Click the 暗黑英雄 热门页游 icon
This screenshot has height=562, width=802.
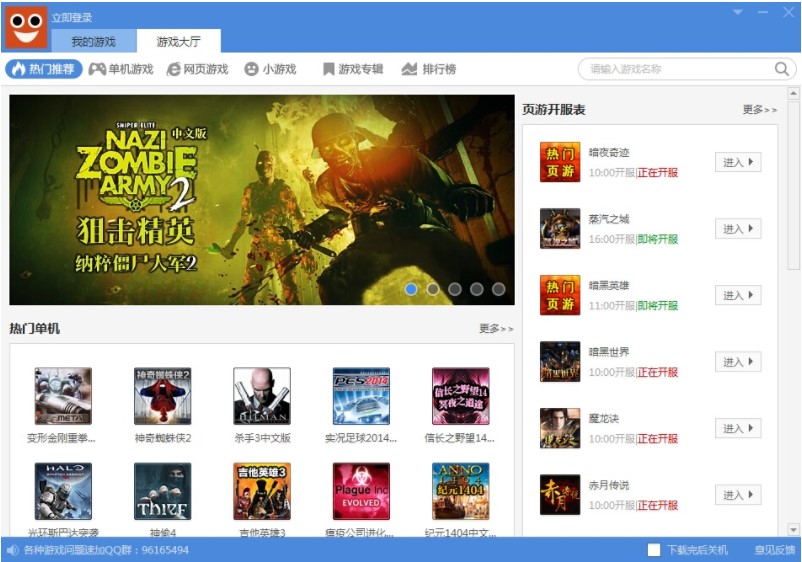pyautogui.click(x=560, y=295)
